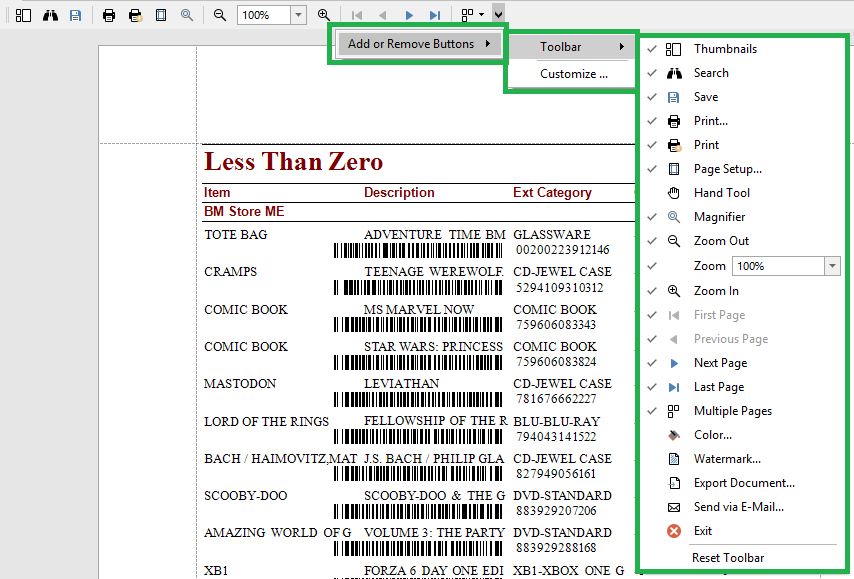Click the Save disk icon in the toolbar

click(x=75, y=15)
